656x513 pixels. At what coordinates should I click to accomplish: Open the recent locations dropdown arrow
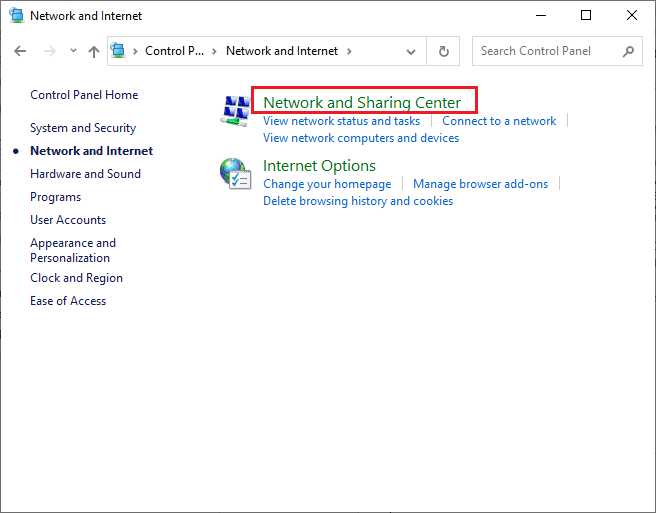pyautogui.click(x=70, y=51)
